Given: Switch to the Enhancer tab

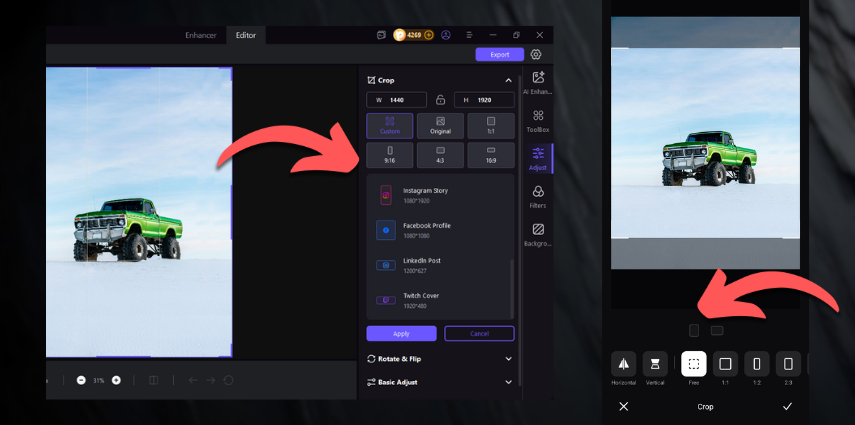Looking at the screenshot, I should (x=200, y=35).
